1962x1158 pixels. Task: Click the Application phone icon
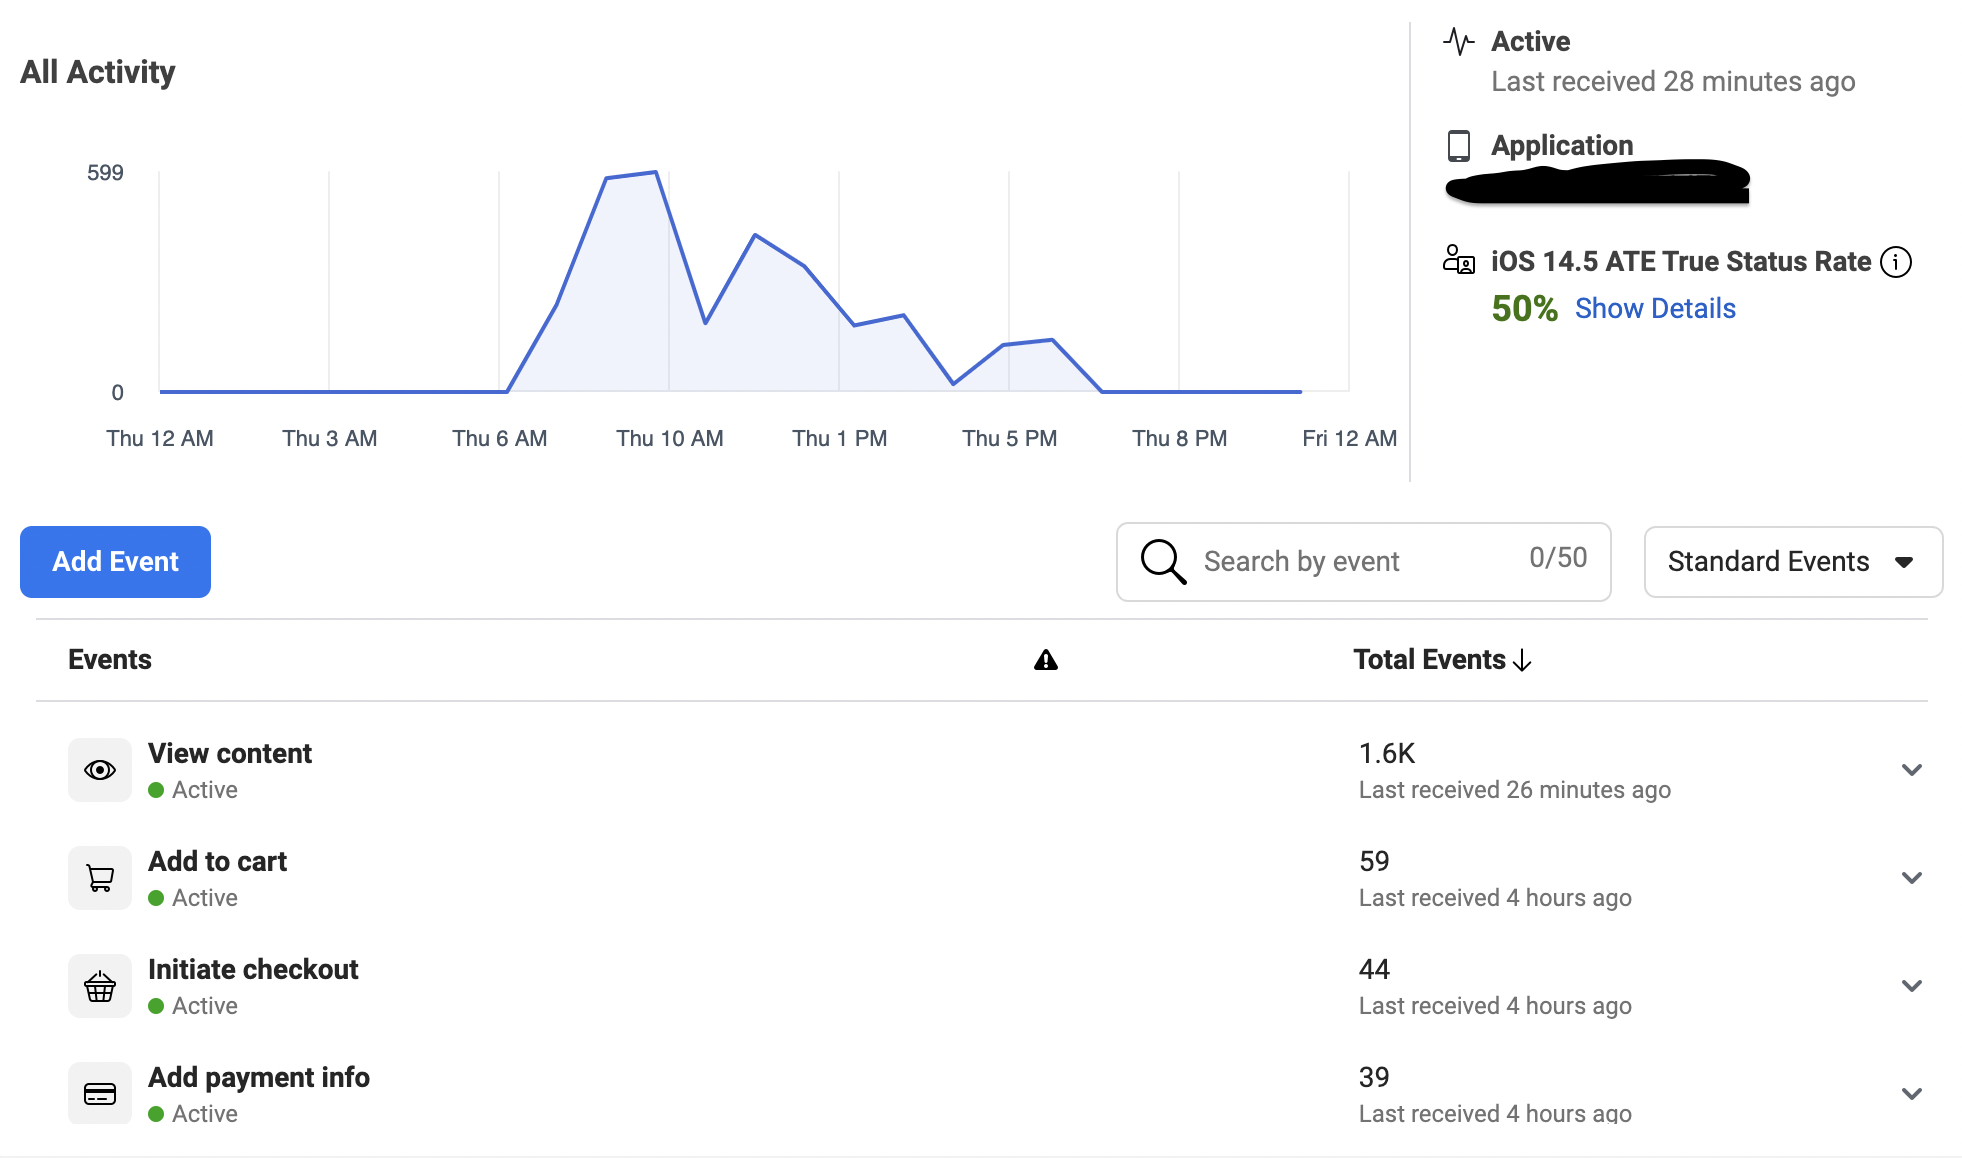1459,146
